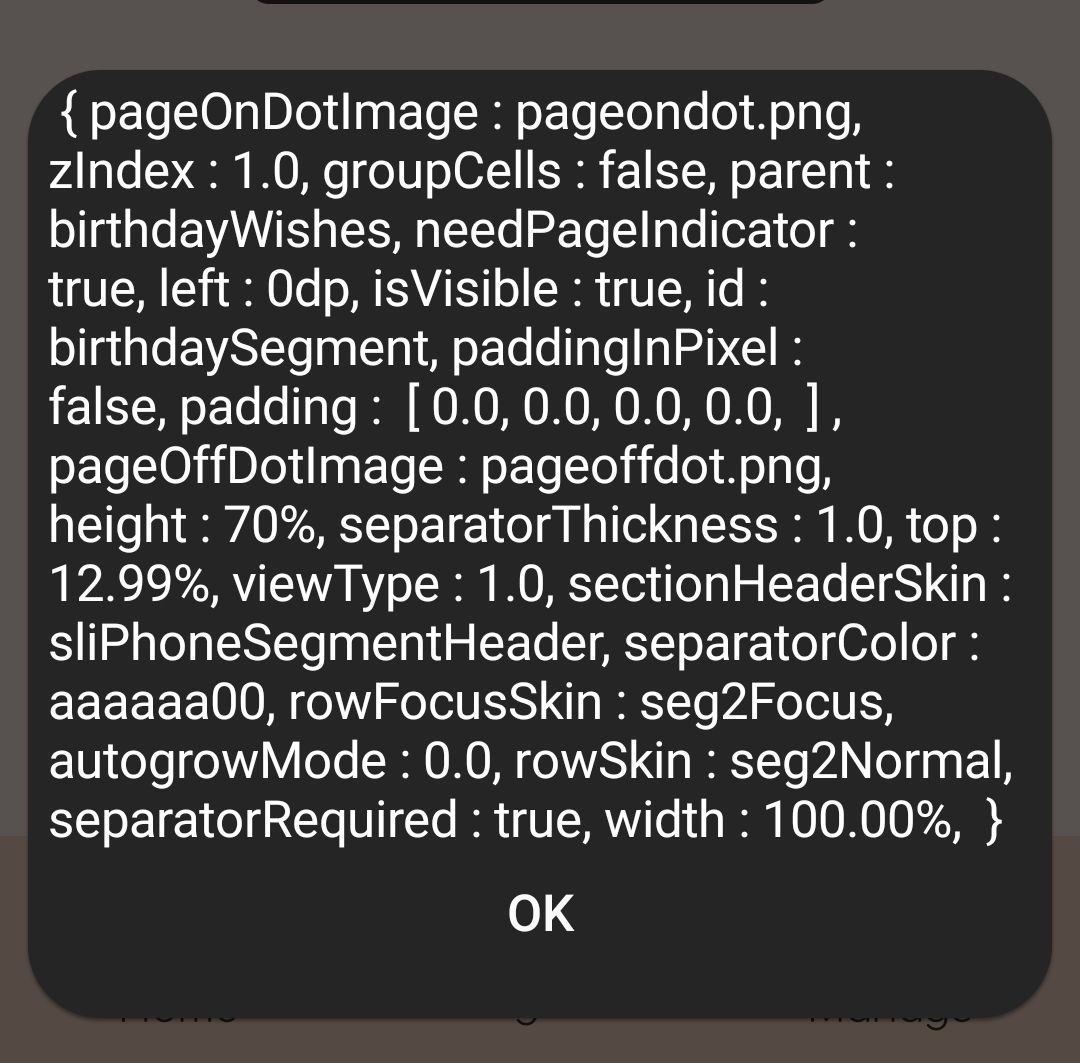
Task: Dismiss the alert with the OK button
Action: tap(541, 914)
